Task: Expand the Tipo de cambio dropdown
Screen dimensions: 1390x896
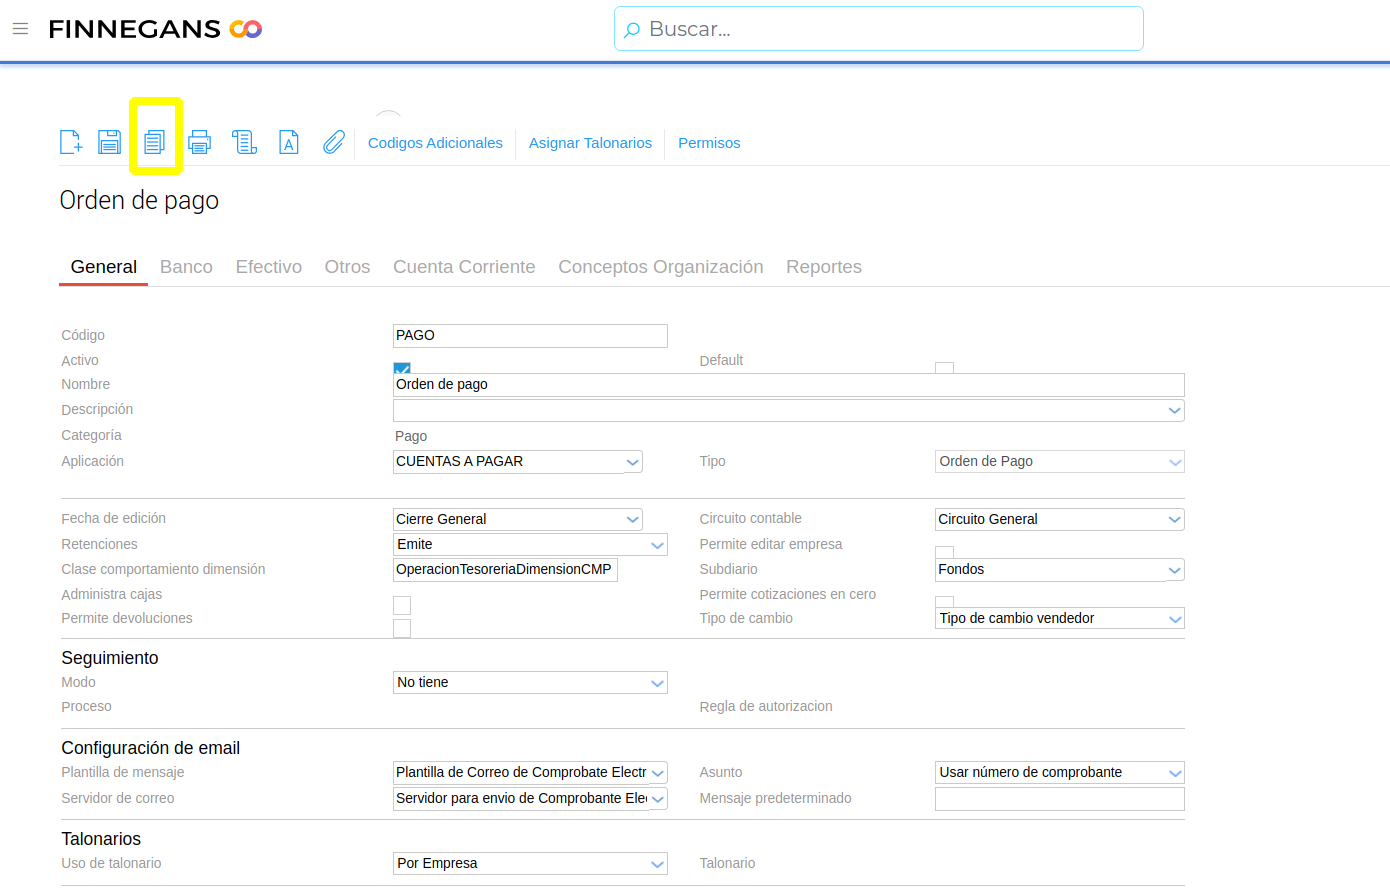Action: 1174,619
